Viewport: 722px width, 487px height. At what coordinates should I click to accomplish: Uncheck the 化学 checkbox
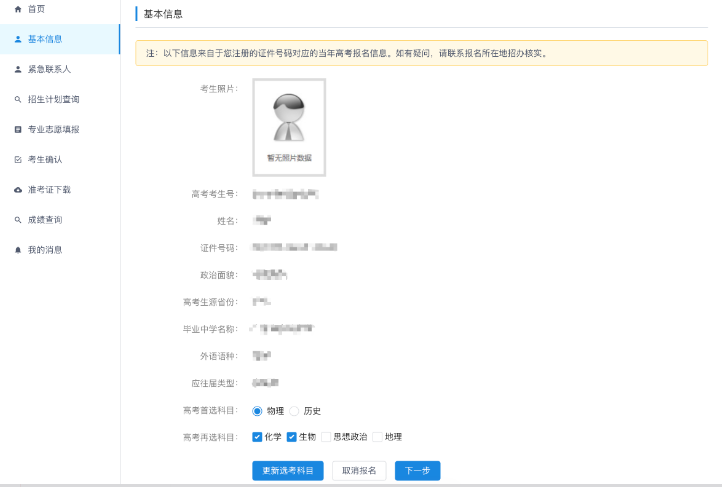tap(258, 437)
